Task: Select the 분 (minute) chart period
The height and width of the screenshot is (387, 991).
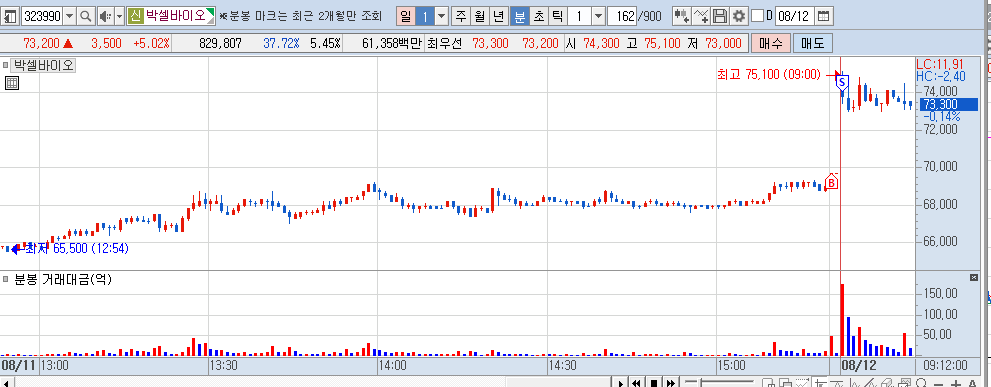Action: coord(519,16)
